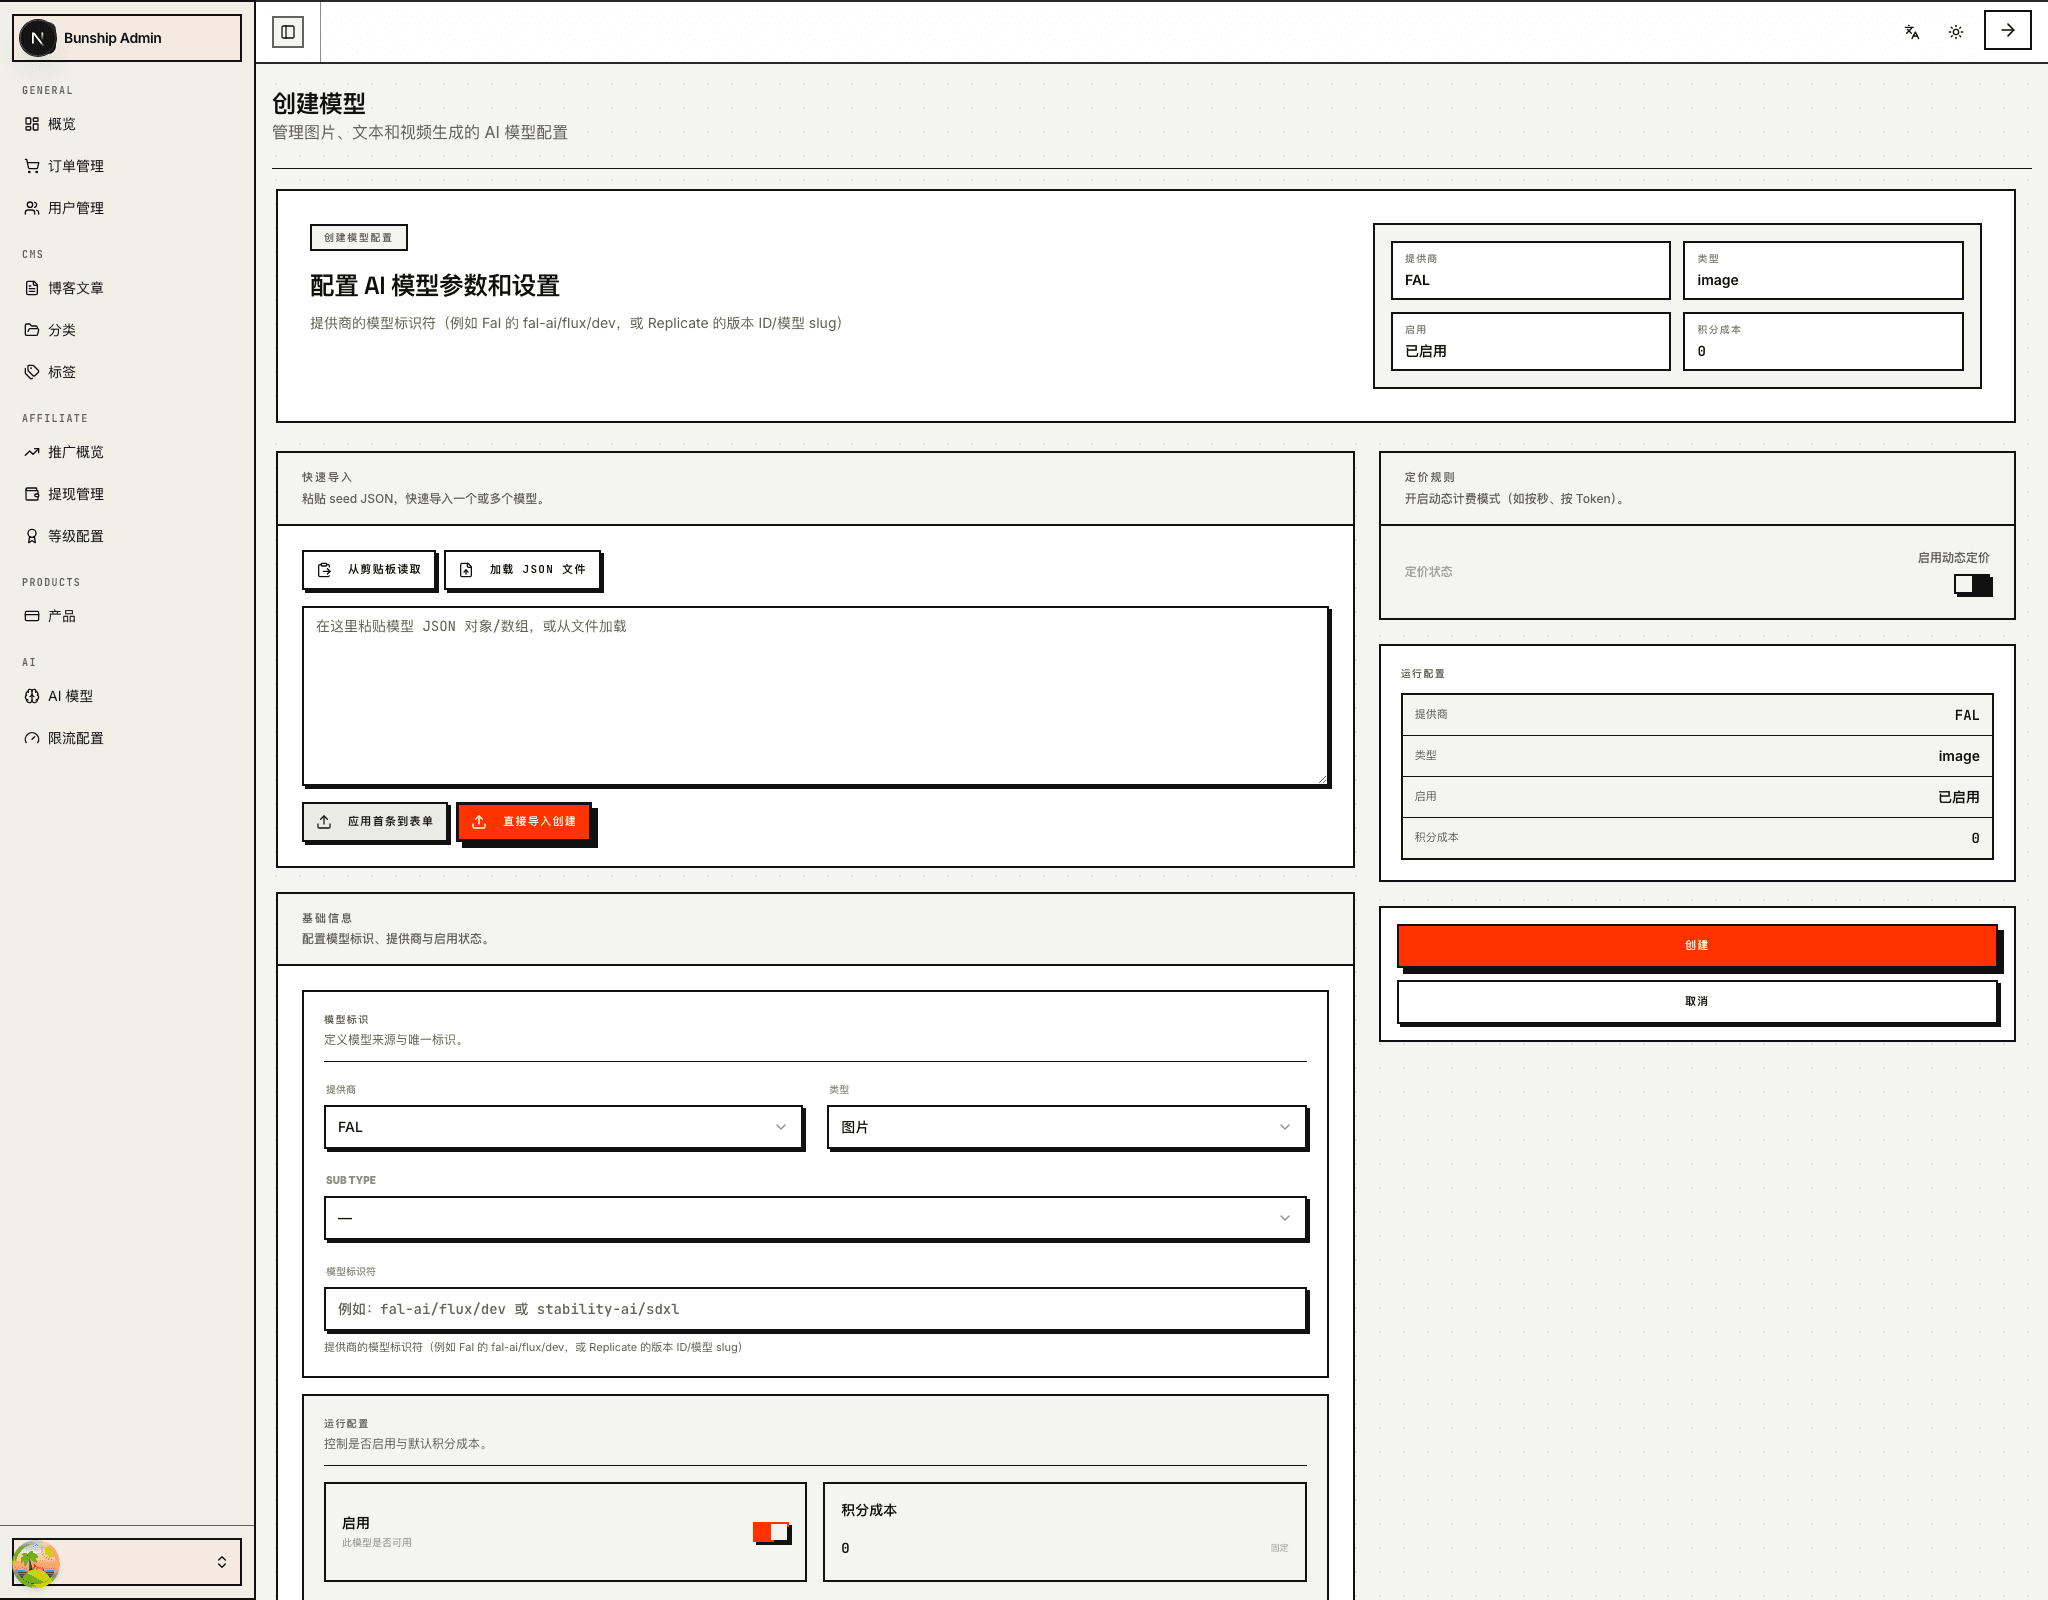Click the 加载 JSON 文件 button

(522, 569)
